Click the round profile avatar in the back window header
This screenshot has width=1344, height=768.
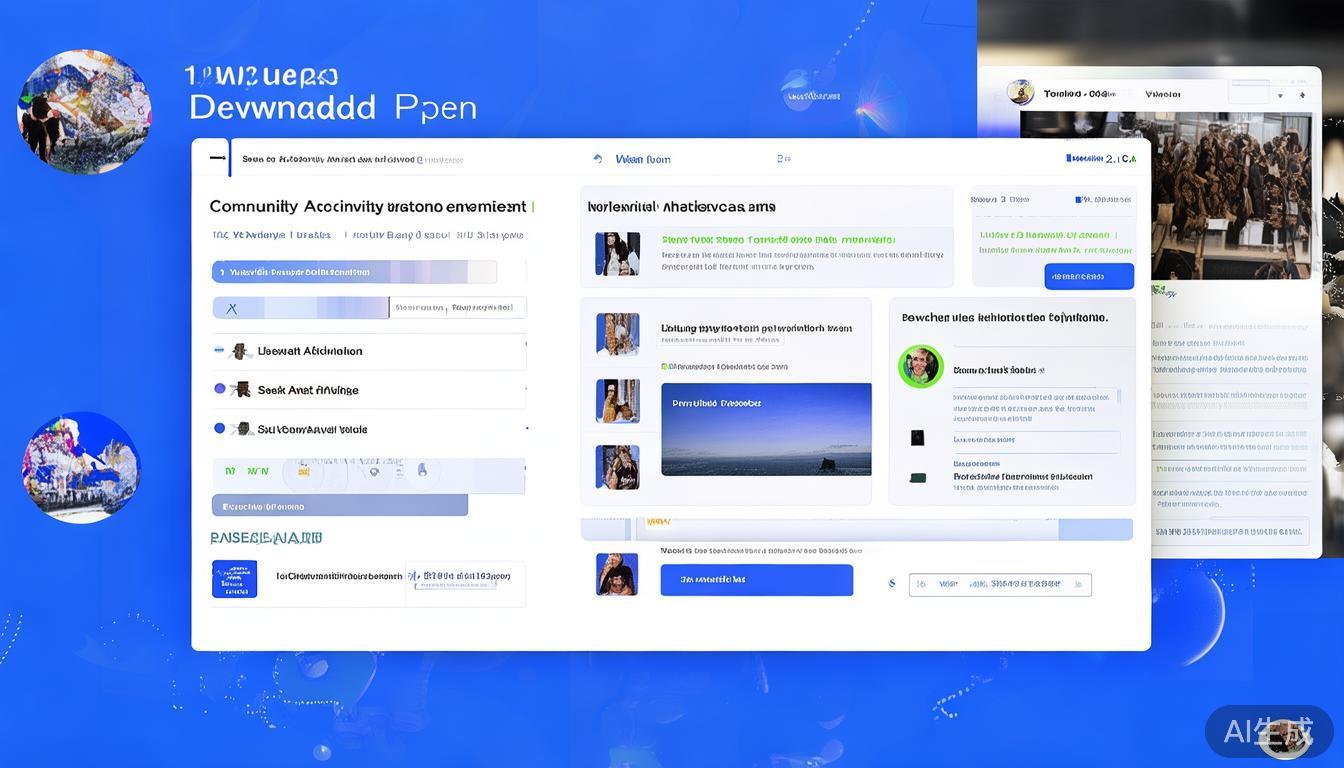coord(1020,93)
